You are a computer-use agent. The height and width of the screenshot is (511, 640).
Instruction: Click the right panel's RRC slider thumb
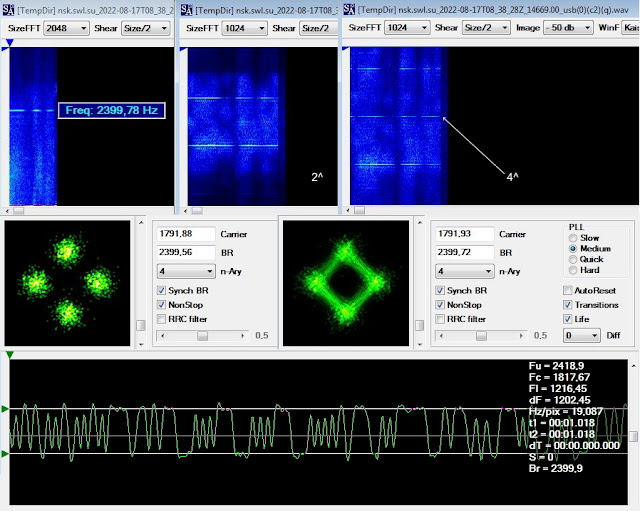pos(481,336)
